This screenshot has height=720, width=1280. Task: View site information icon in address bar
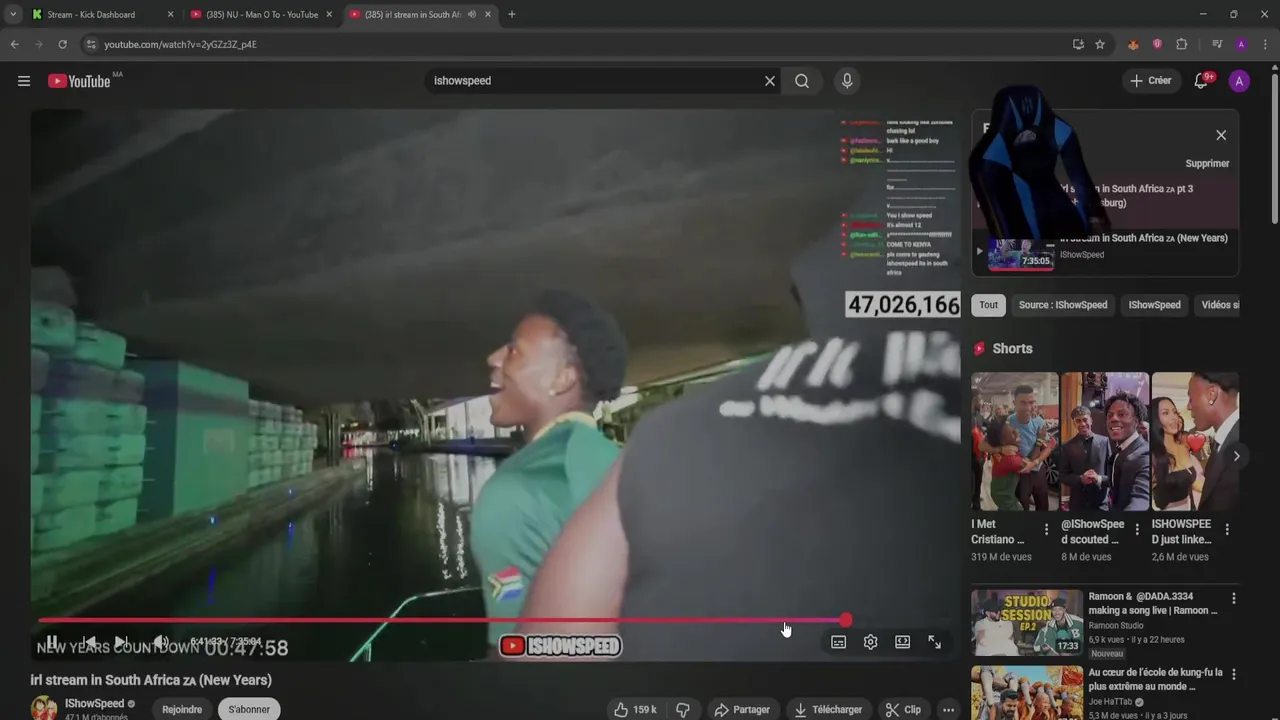point(91,44)
